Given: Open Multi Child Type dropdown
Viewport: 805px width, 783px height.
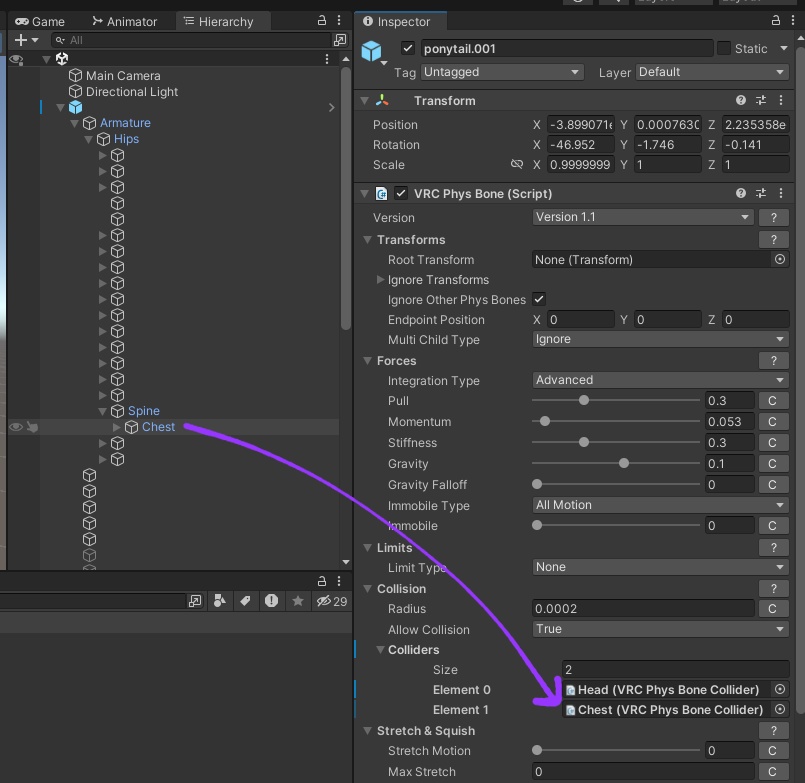Looking at the screenshot, I should (660, 339).
